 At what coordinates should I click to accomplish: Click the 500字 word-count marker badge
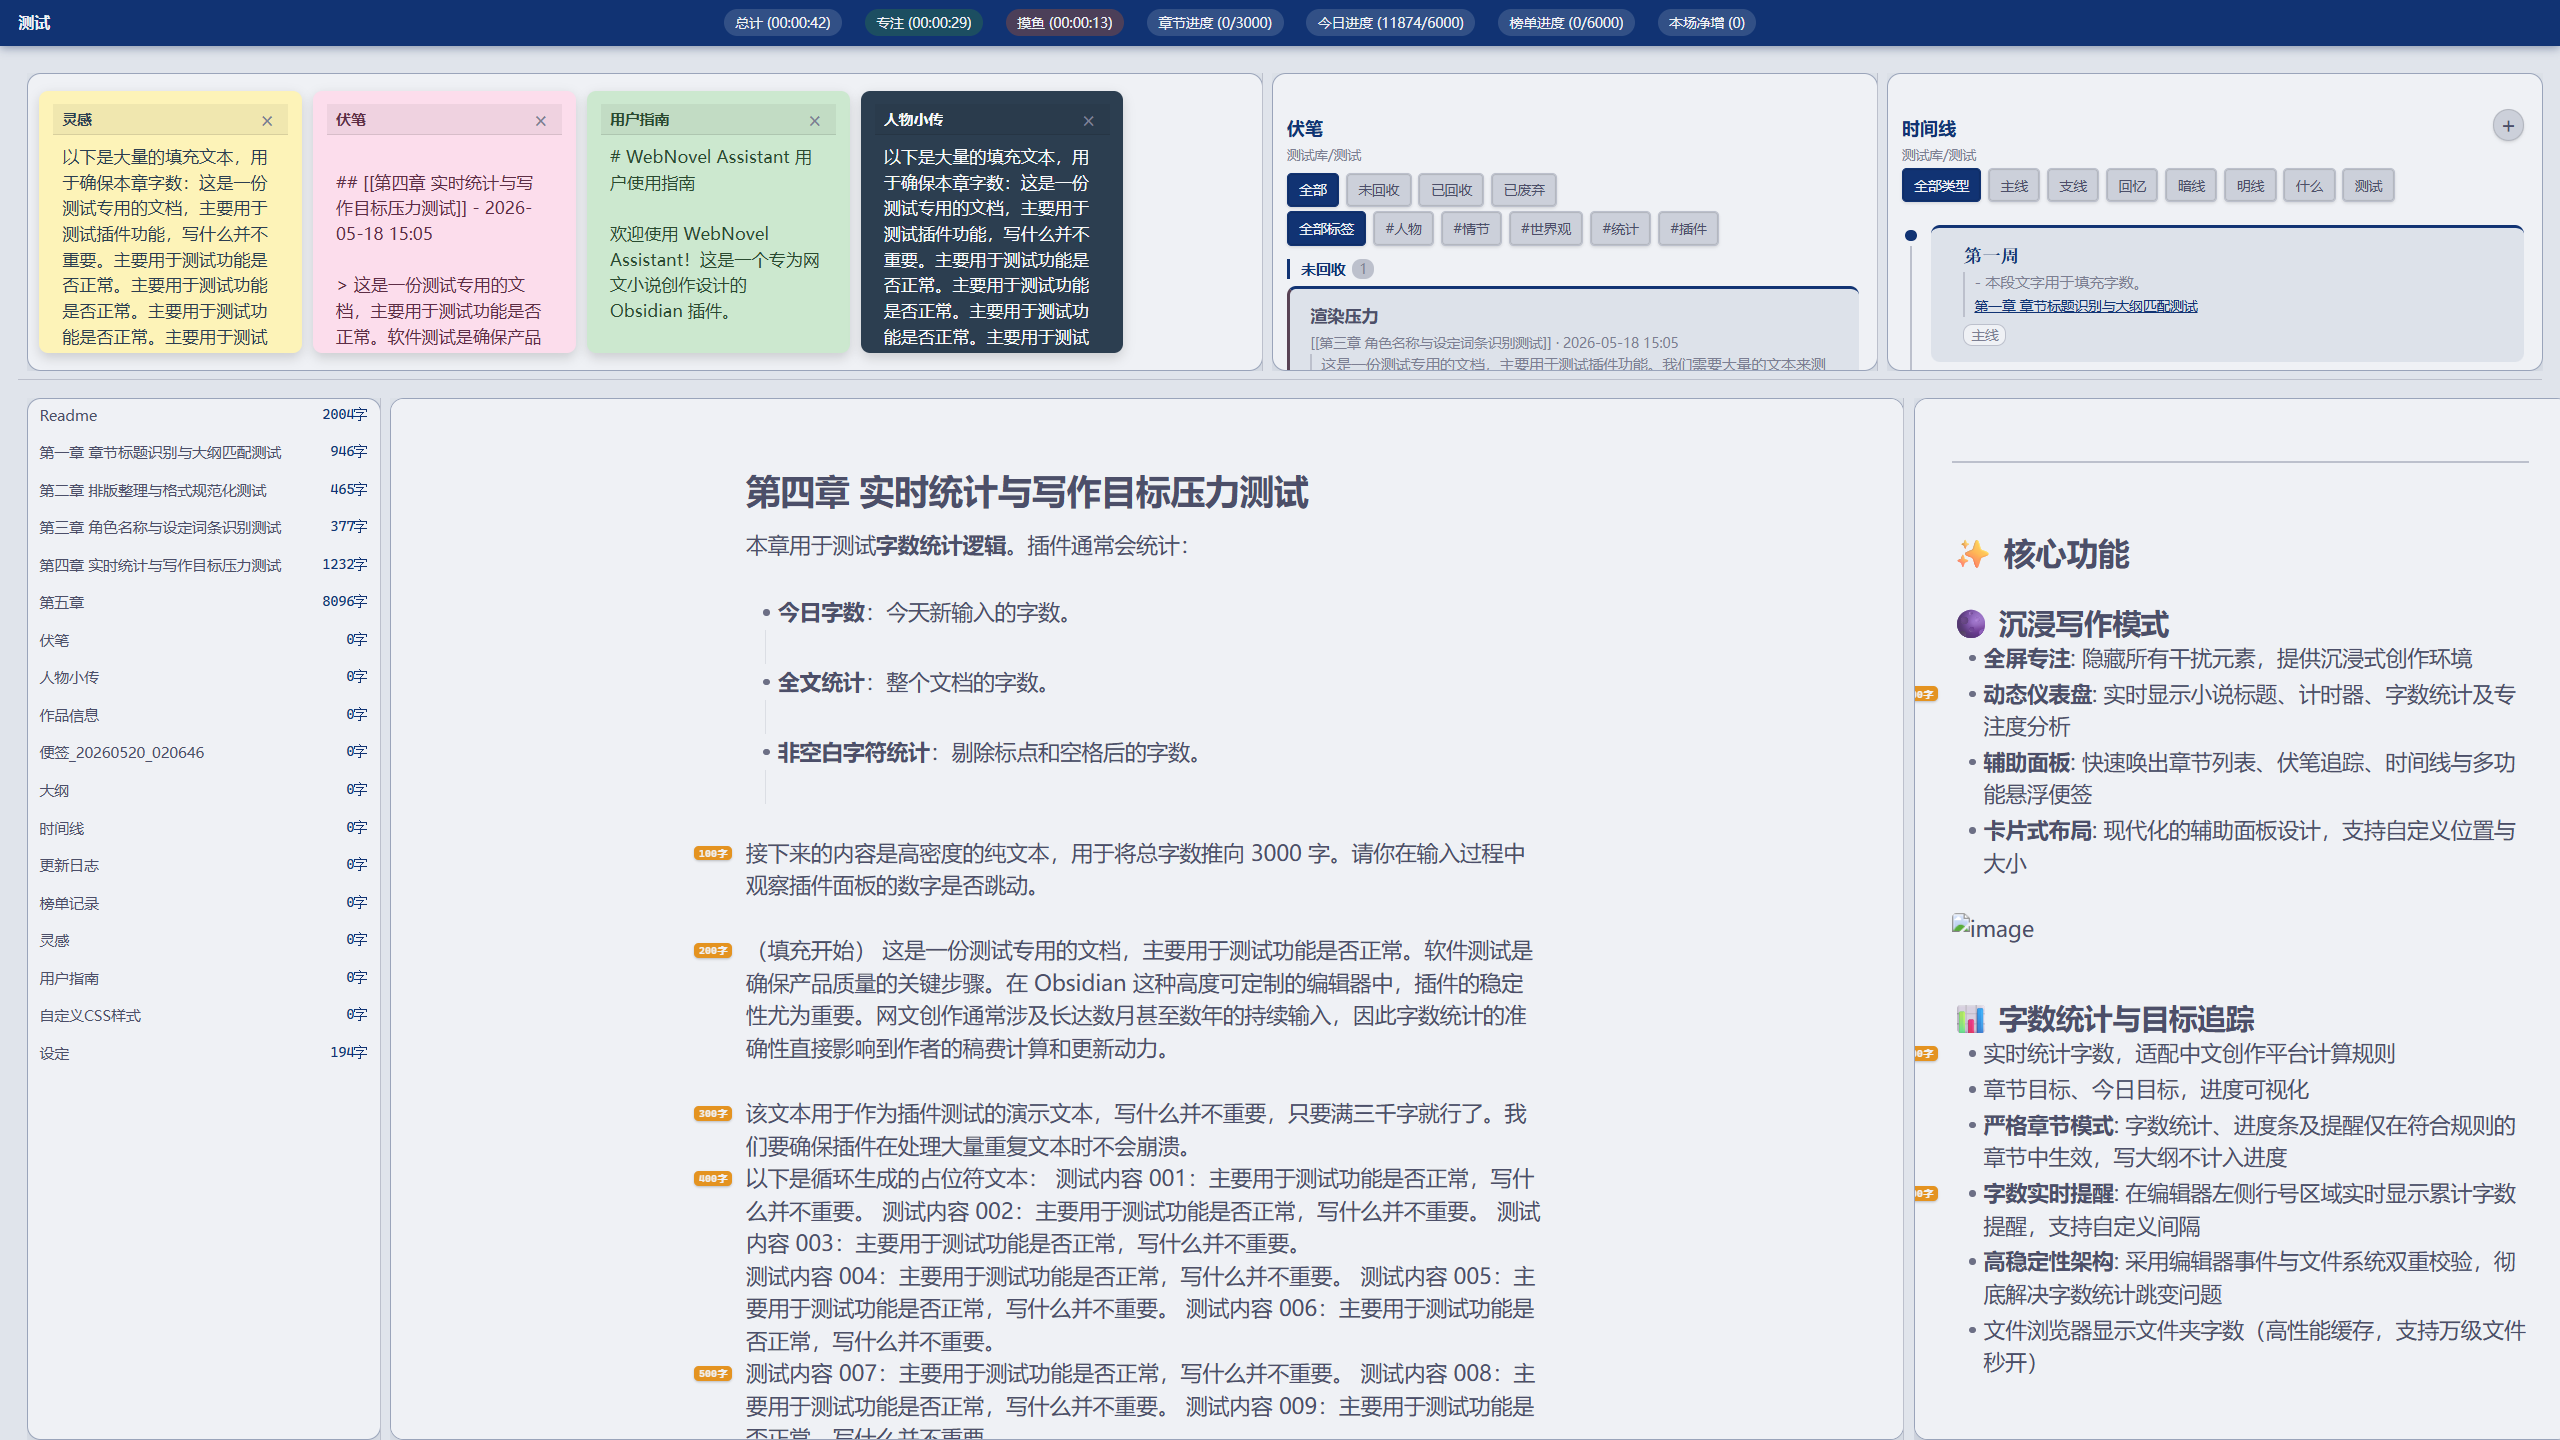pos(713,1373)
